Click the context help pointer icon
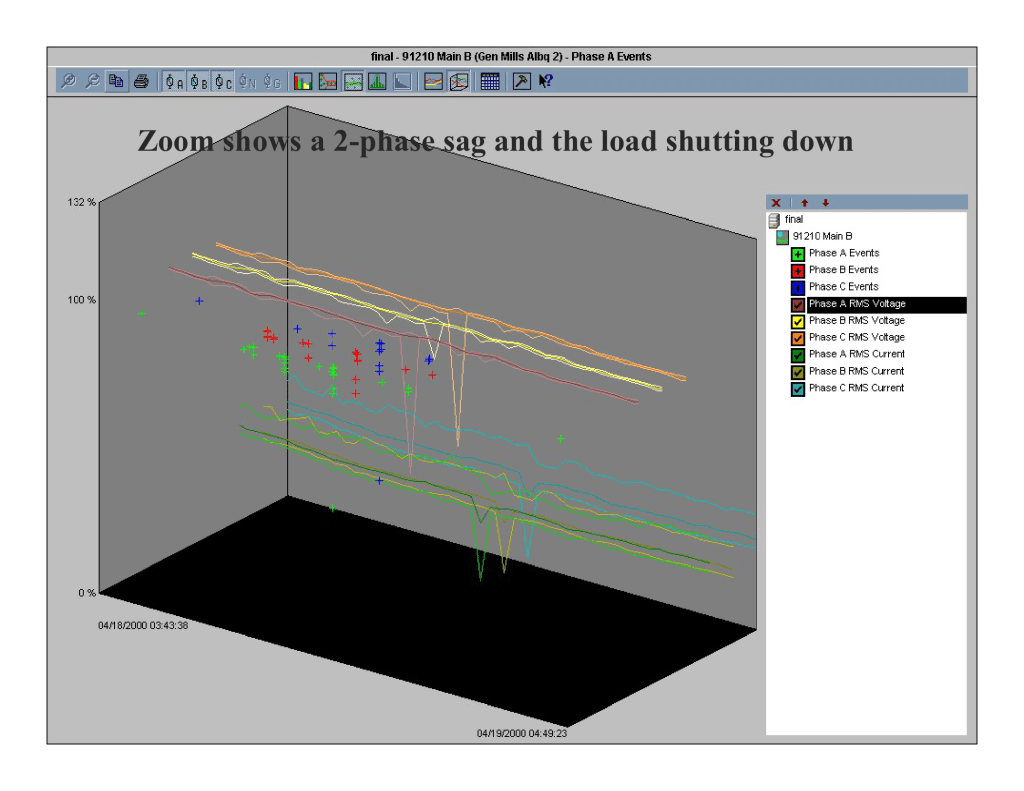Viewport: 1024px width, 791px height. coord(546,82)
